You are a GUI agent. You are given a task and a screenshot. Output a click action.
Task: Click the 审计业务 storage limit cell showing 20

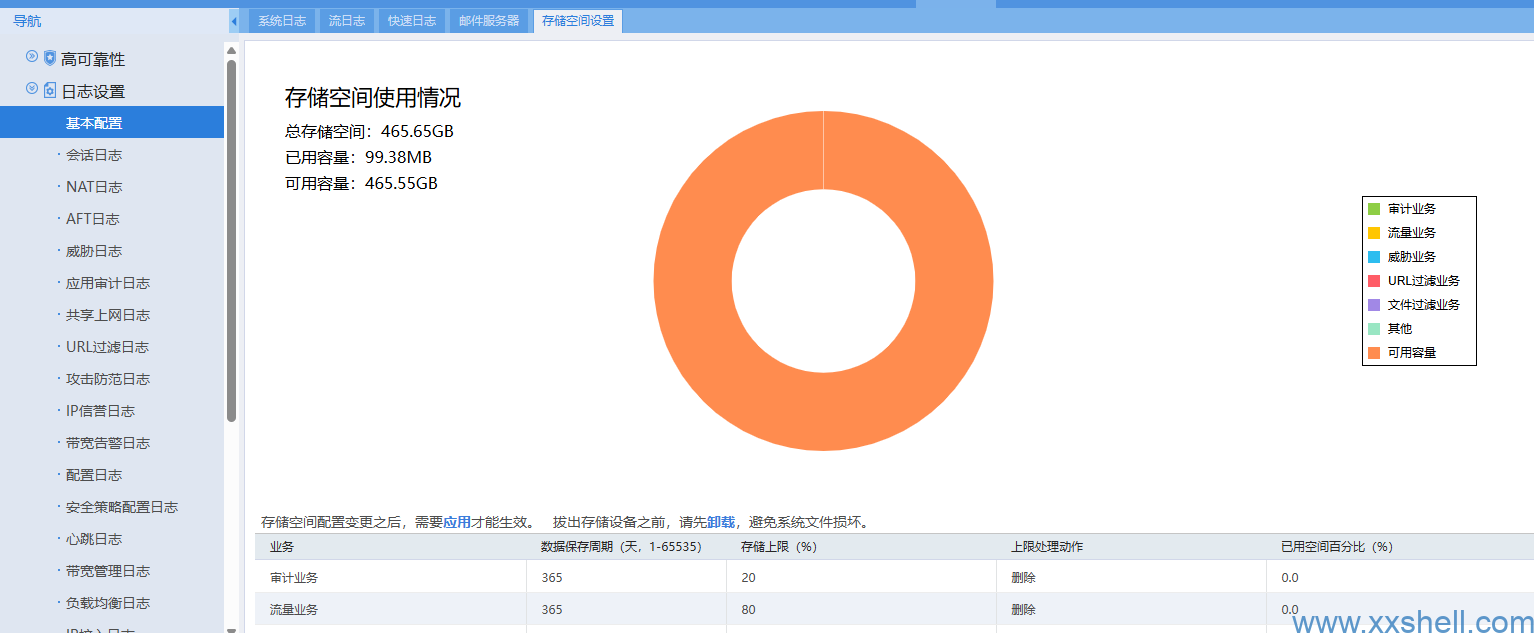pyautogui.click(x=860, y=577)
